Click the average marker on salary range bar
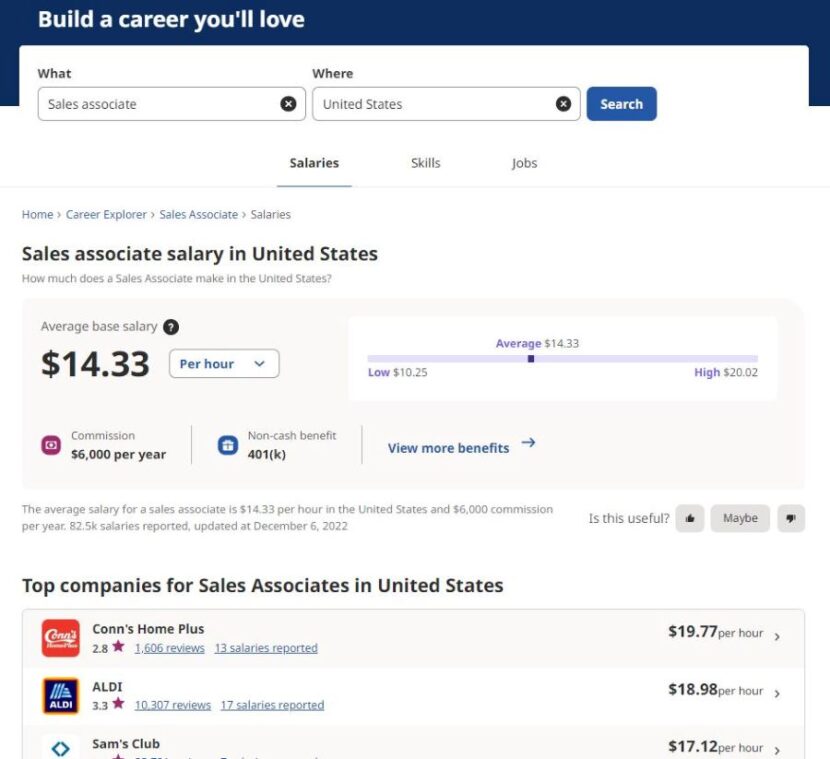This screenshot has width=830, height=759. click(531, 358)
